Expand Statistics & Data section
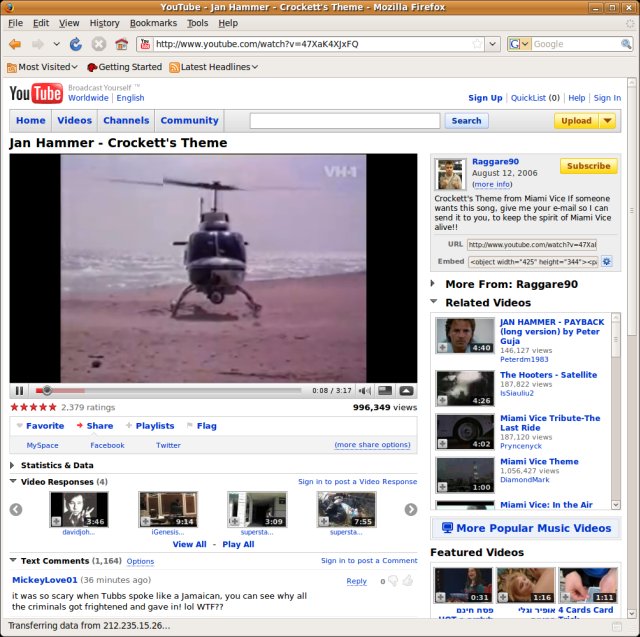The image size is (640, 637). click(x=13, y=465)
